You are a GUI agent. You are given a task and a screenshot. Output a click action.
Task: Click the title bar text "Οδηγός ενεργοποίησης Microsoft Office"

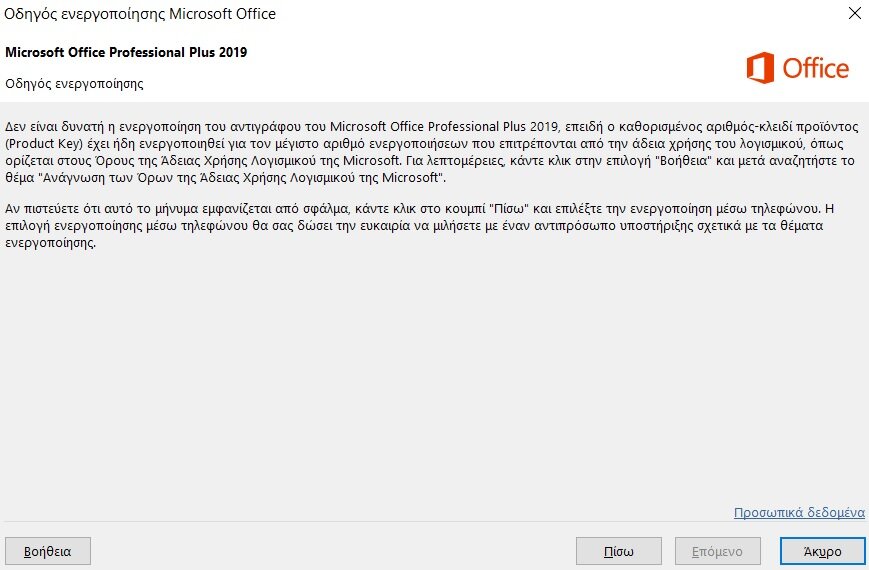[x=140, y=14]
